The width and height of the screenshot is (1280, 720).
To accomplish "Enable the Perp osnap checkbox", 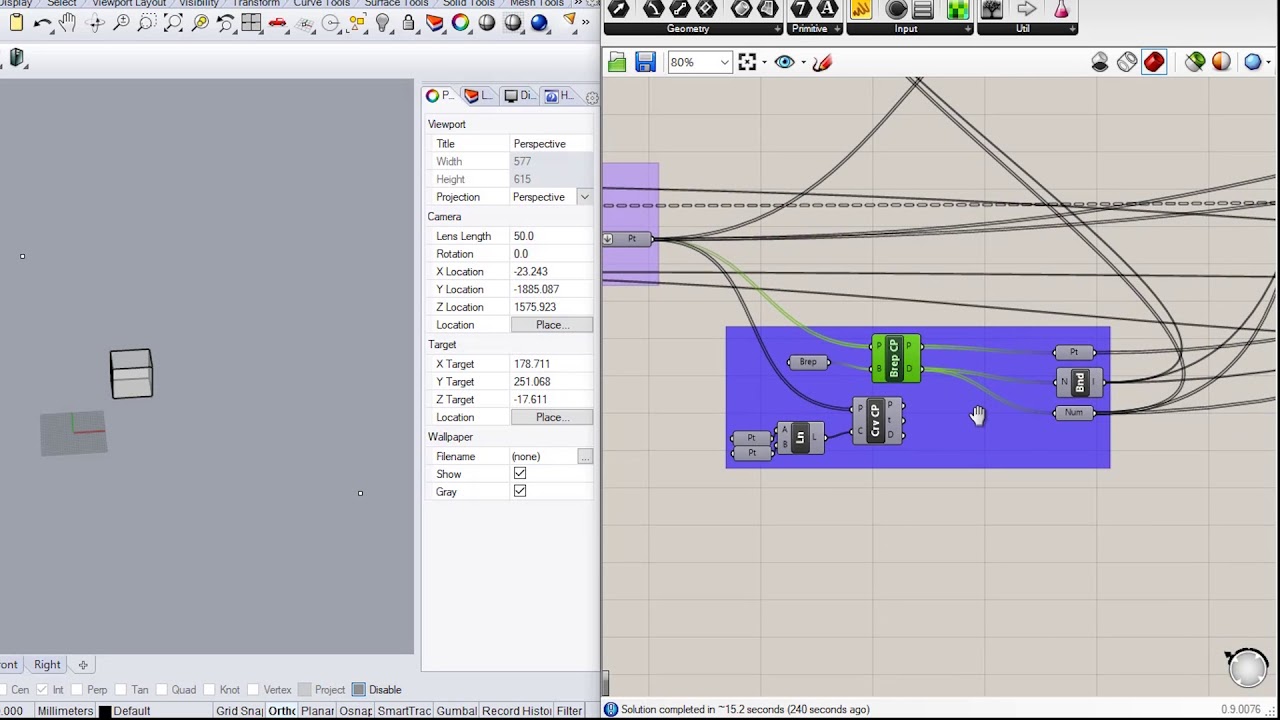I will (x=76, y=690).
